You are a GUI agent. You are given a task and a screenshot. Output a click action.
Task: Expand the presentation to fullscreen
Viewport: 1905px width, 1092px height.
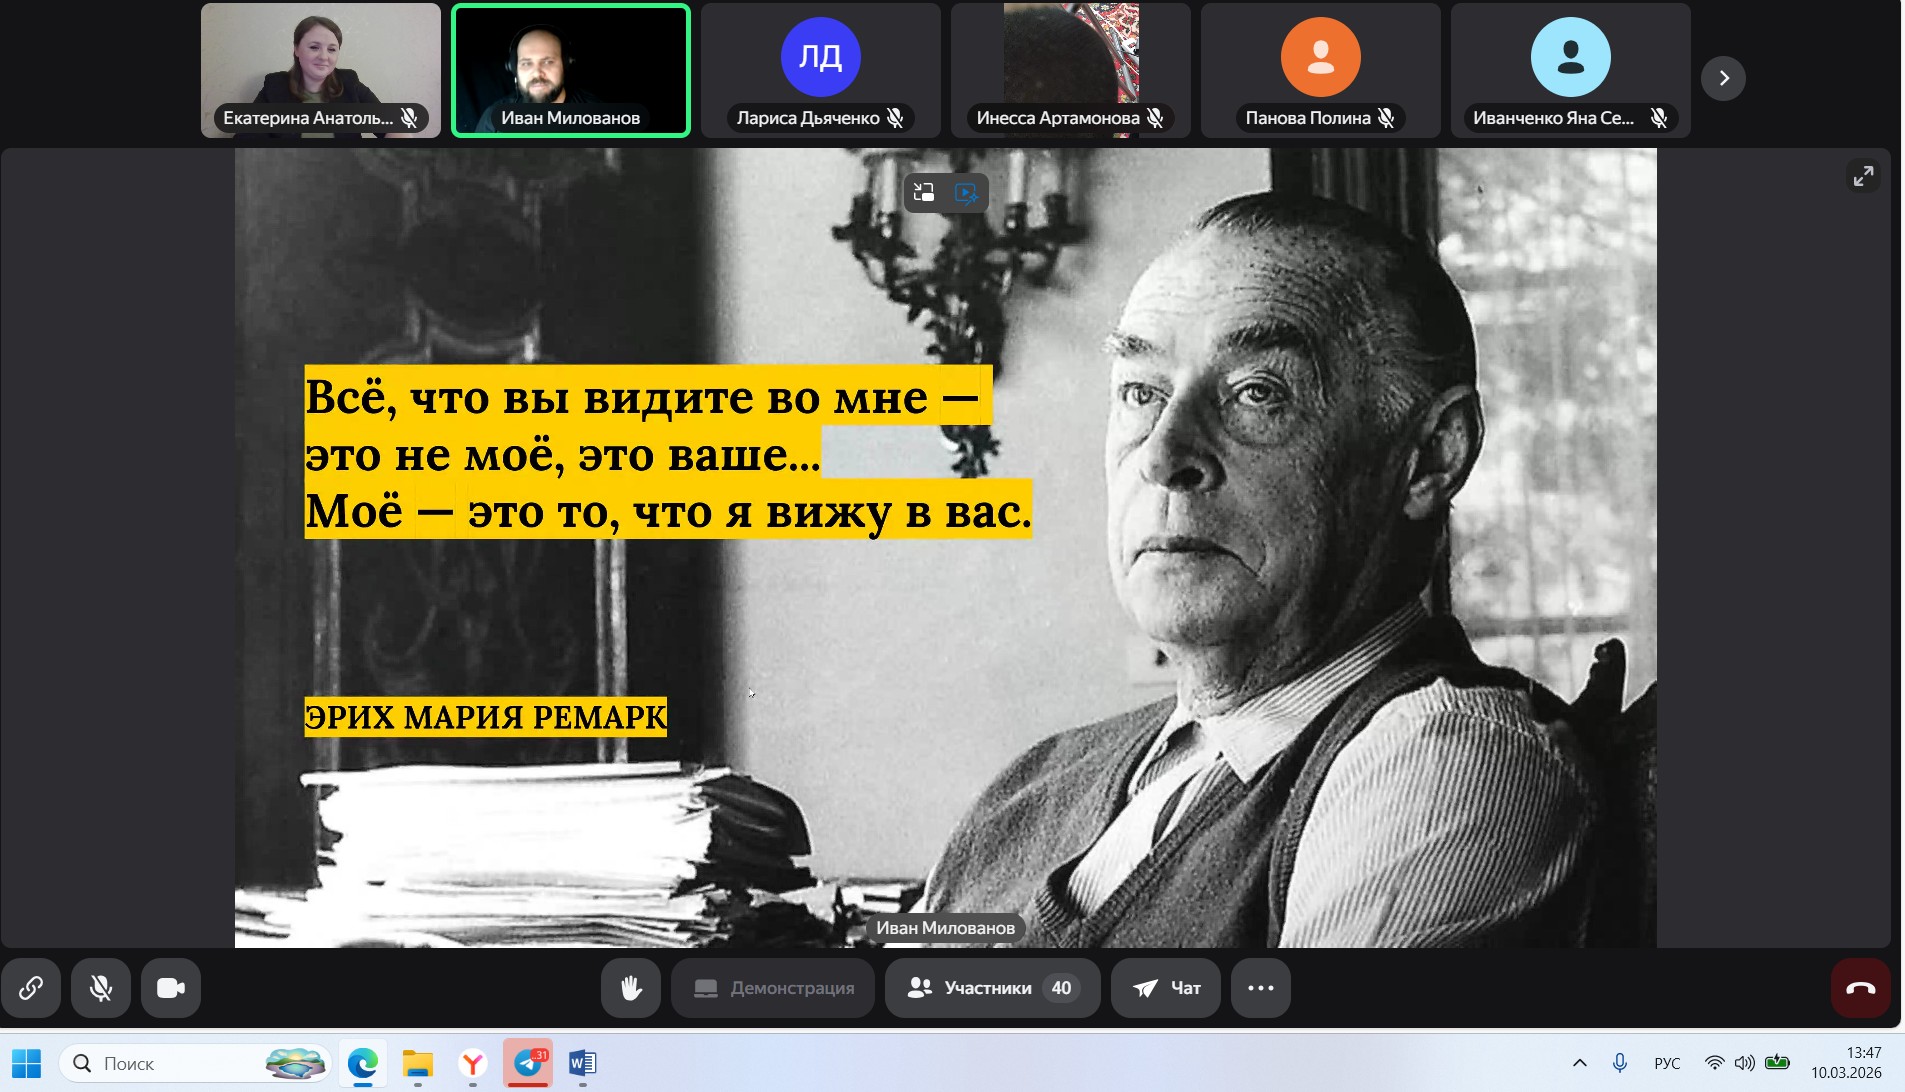coord(1863,176)
